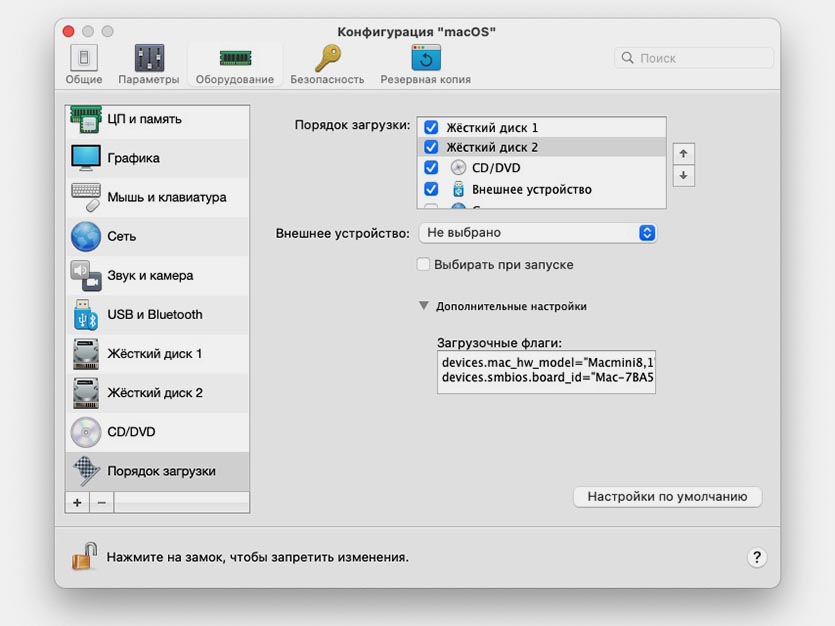835x626 pixels.
Task: Switch to the Резервная копия tab
Action: pyautogui.click(x=425, y=64)
